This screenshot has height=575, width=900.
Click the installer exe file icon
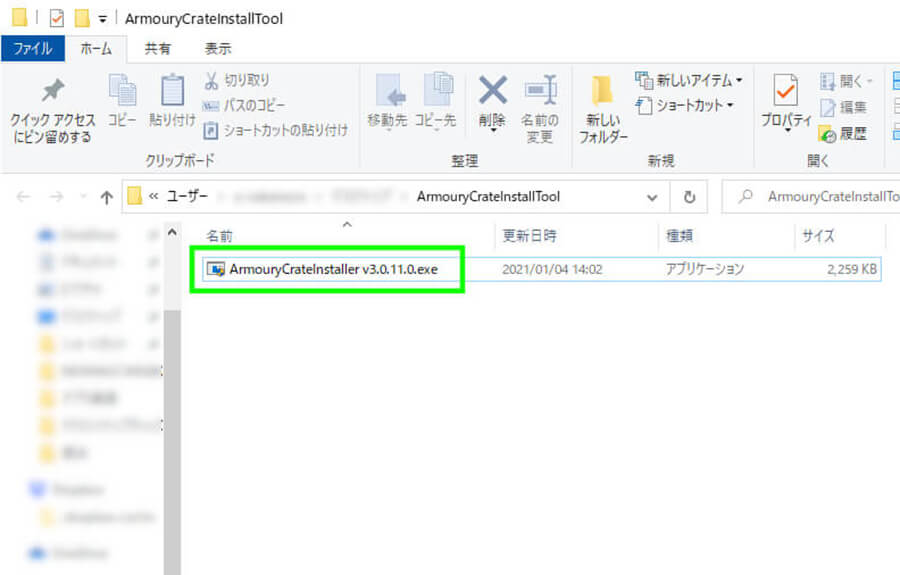[216, 269]
